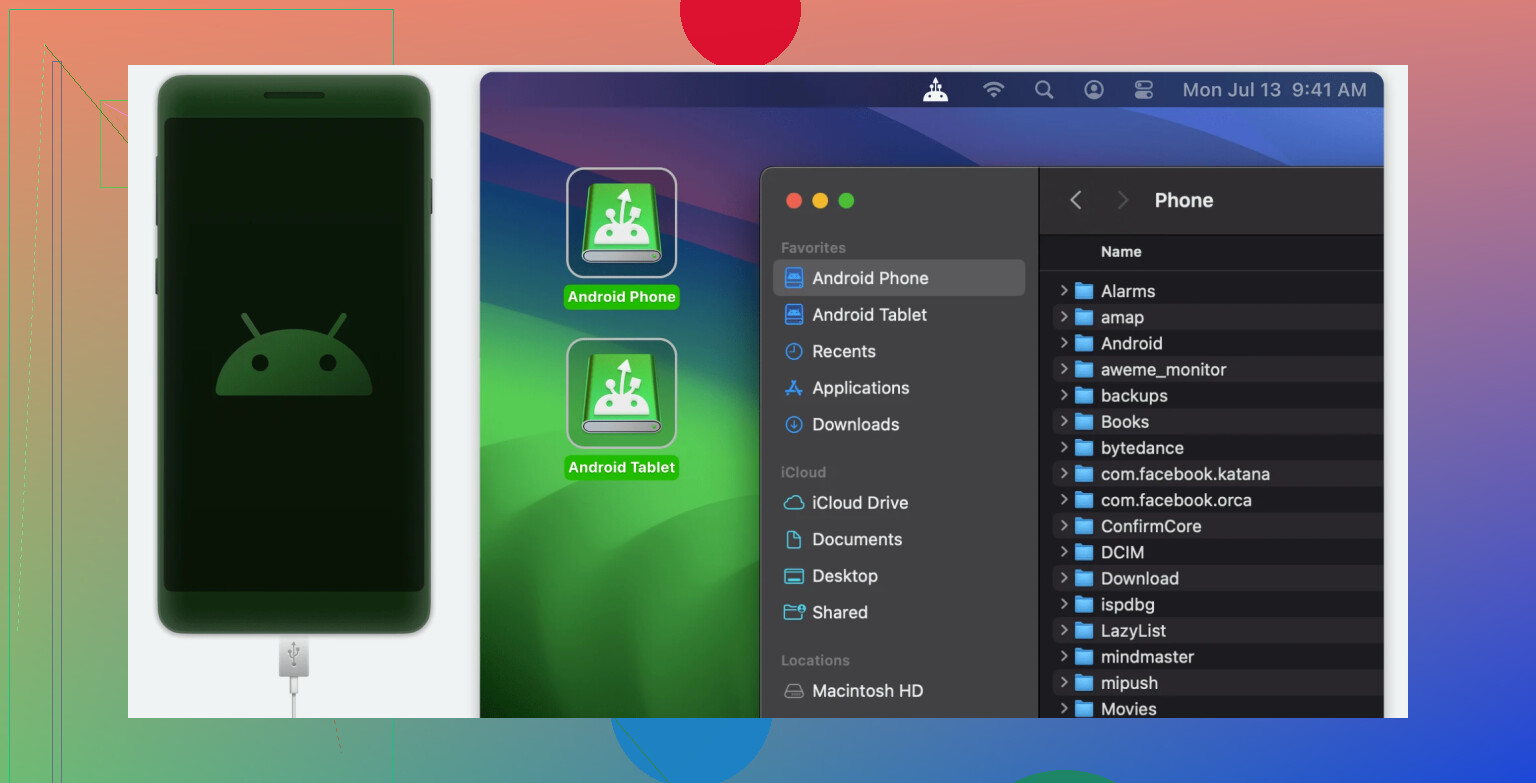Open Wi-Fi status menu
The image size is (1536, 783).
pyautogui.click(x=993, y=90)
